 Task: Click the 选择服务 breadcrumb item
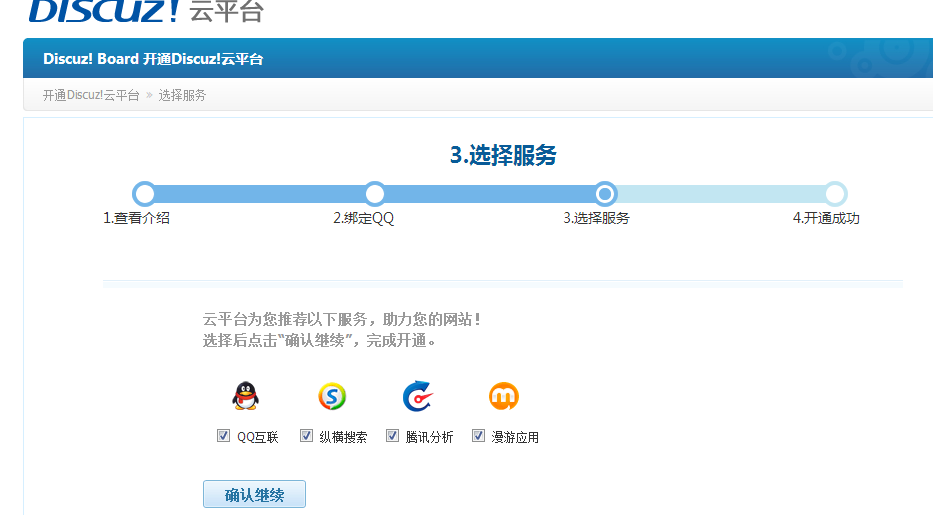click(182, 95)
